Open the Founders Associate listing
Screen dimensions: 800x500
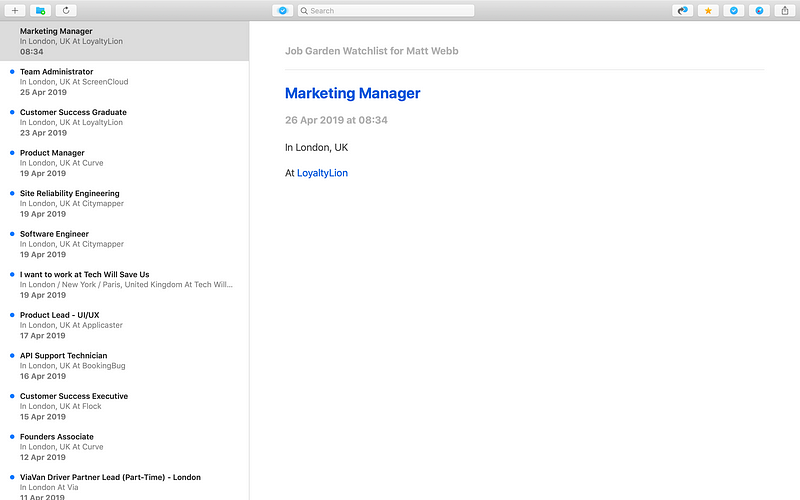[124, 447]
